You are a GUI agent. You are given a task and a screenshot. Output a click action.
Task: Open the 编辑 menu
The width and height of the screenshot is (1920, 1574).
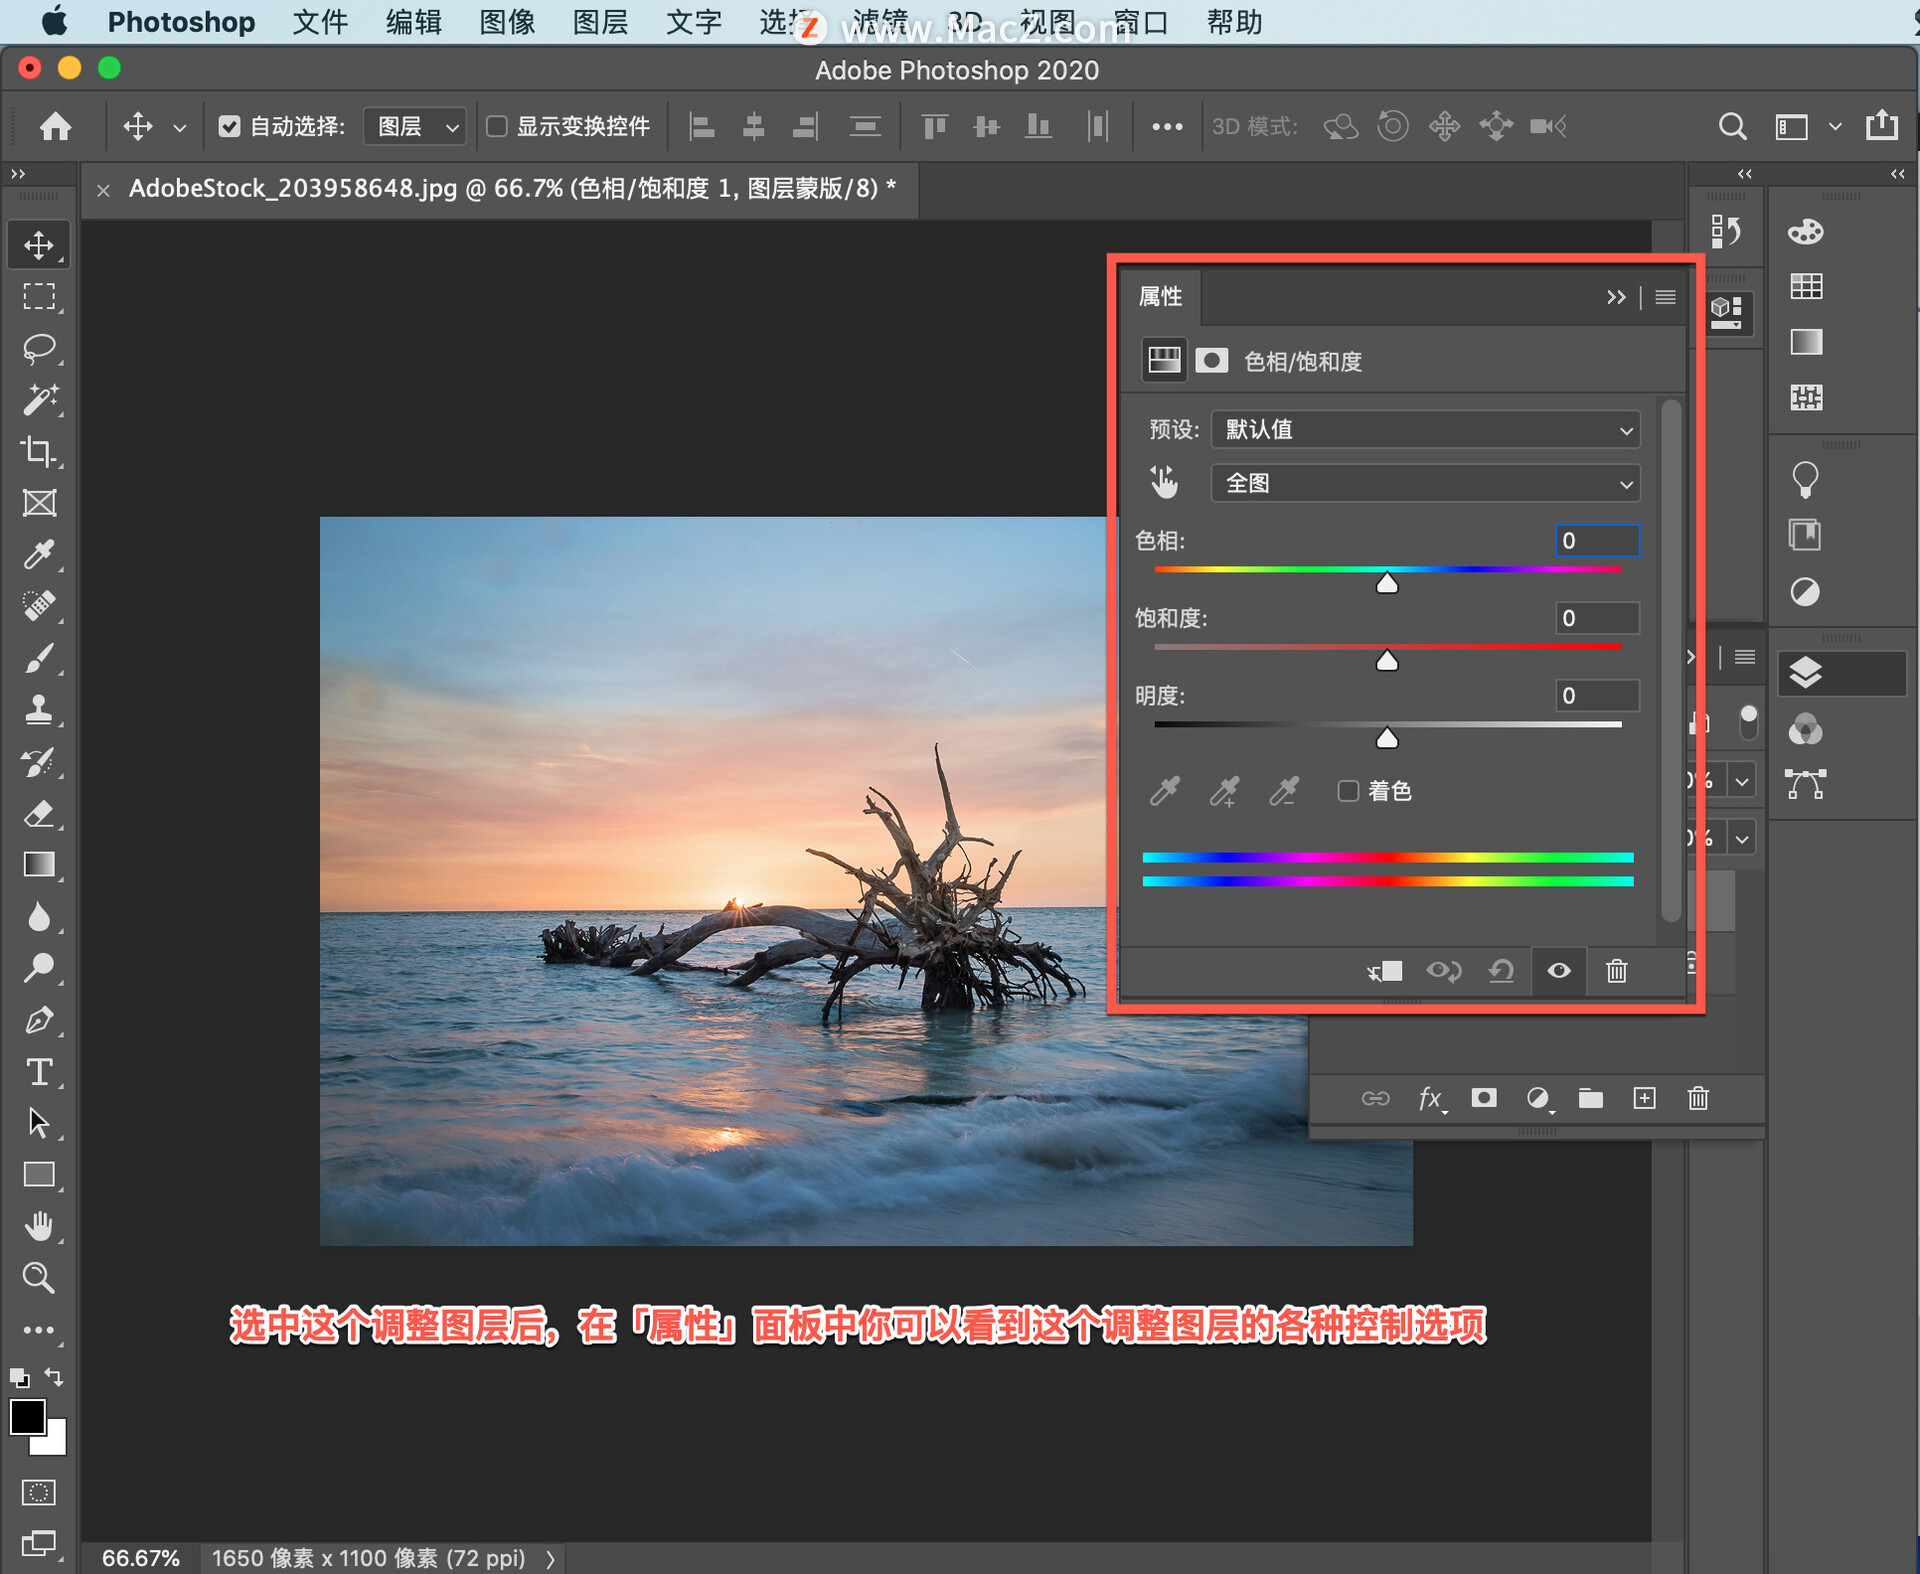[414, 22]
